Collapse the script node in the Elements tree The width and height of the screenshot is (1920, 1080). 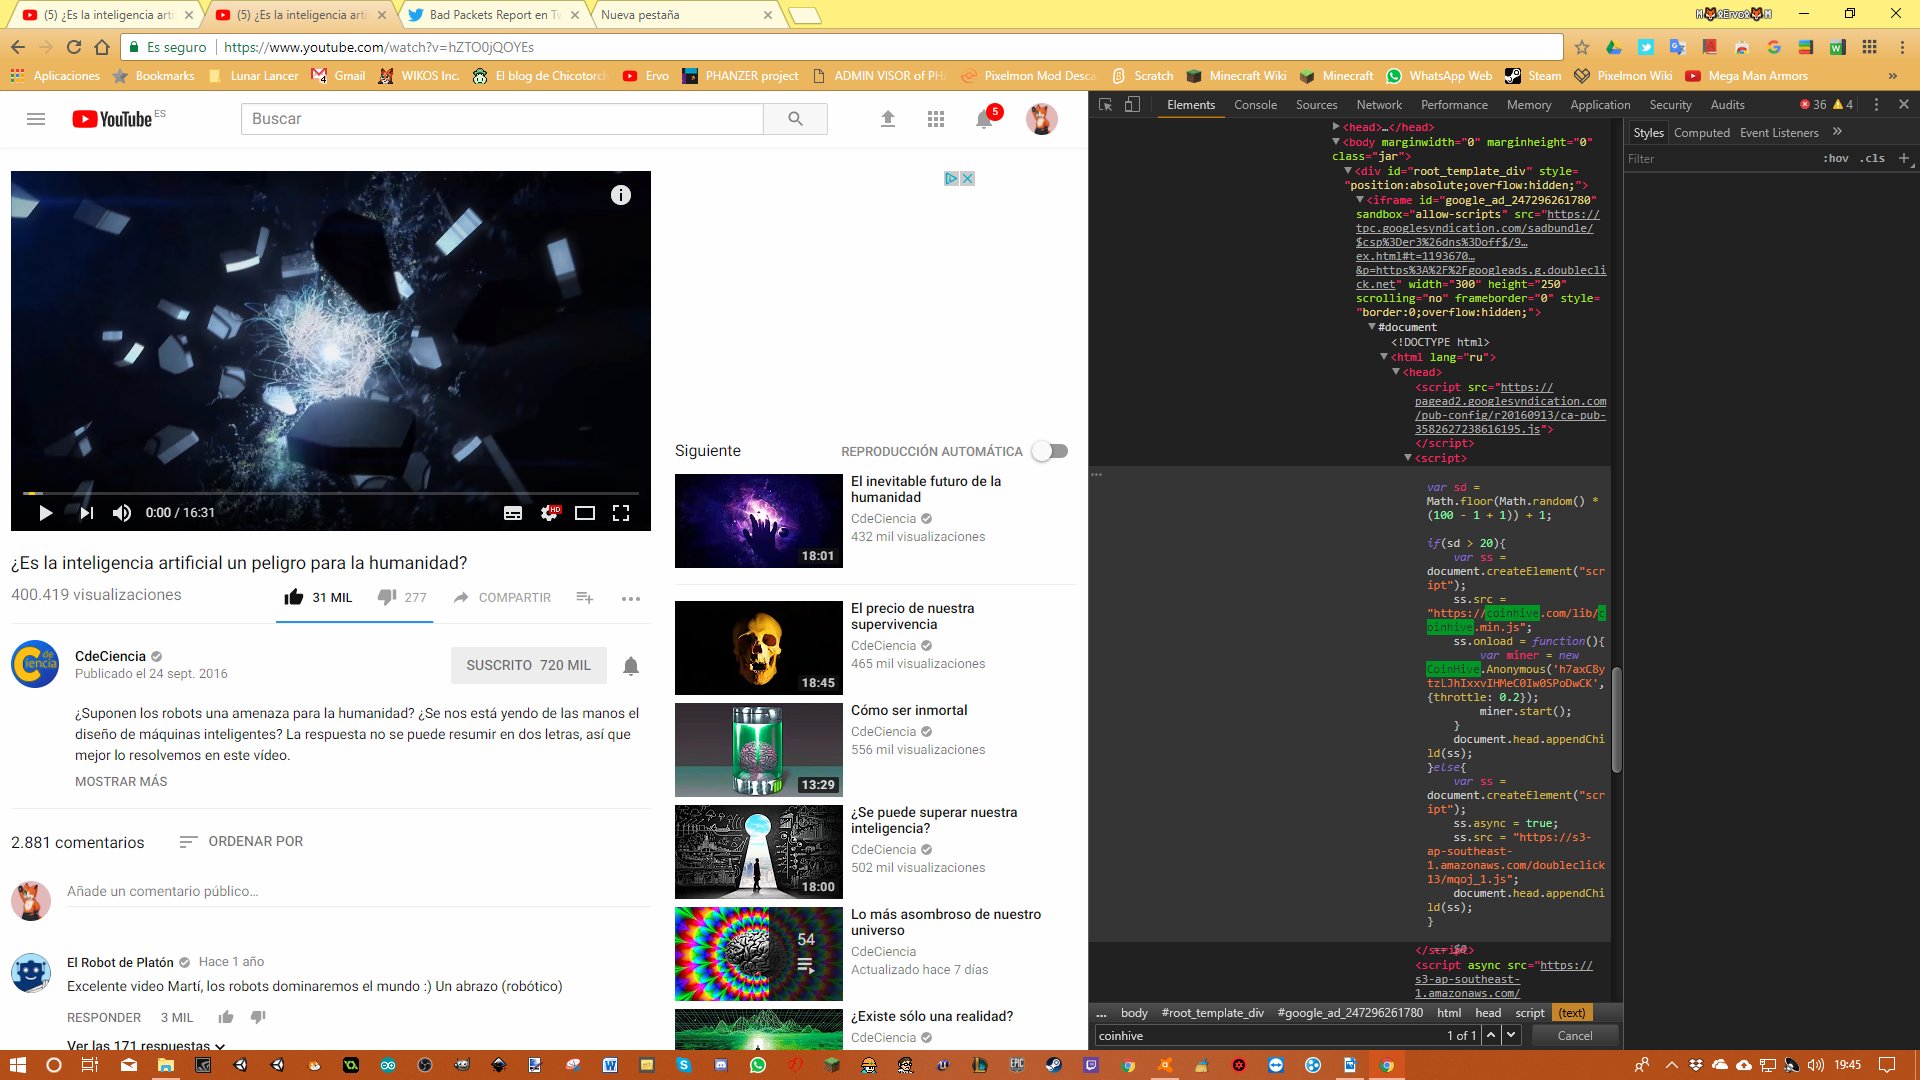click(1408, 458)
